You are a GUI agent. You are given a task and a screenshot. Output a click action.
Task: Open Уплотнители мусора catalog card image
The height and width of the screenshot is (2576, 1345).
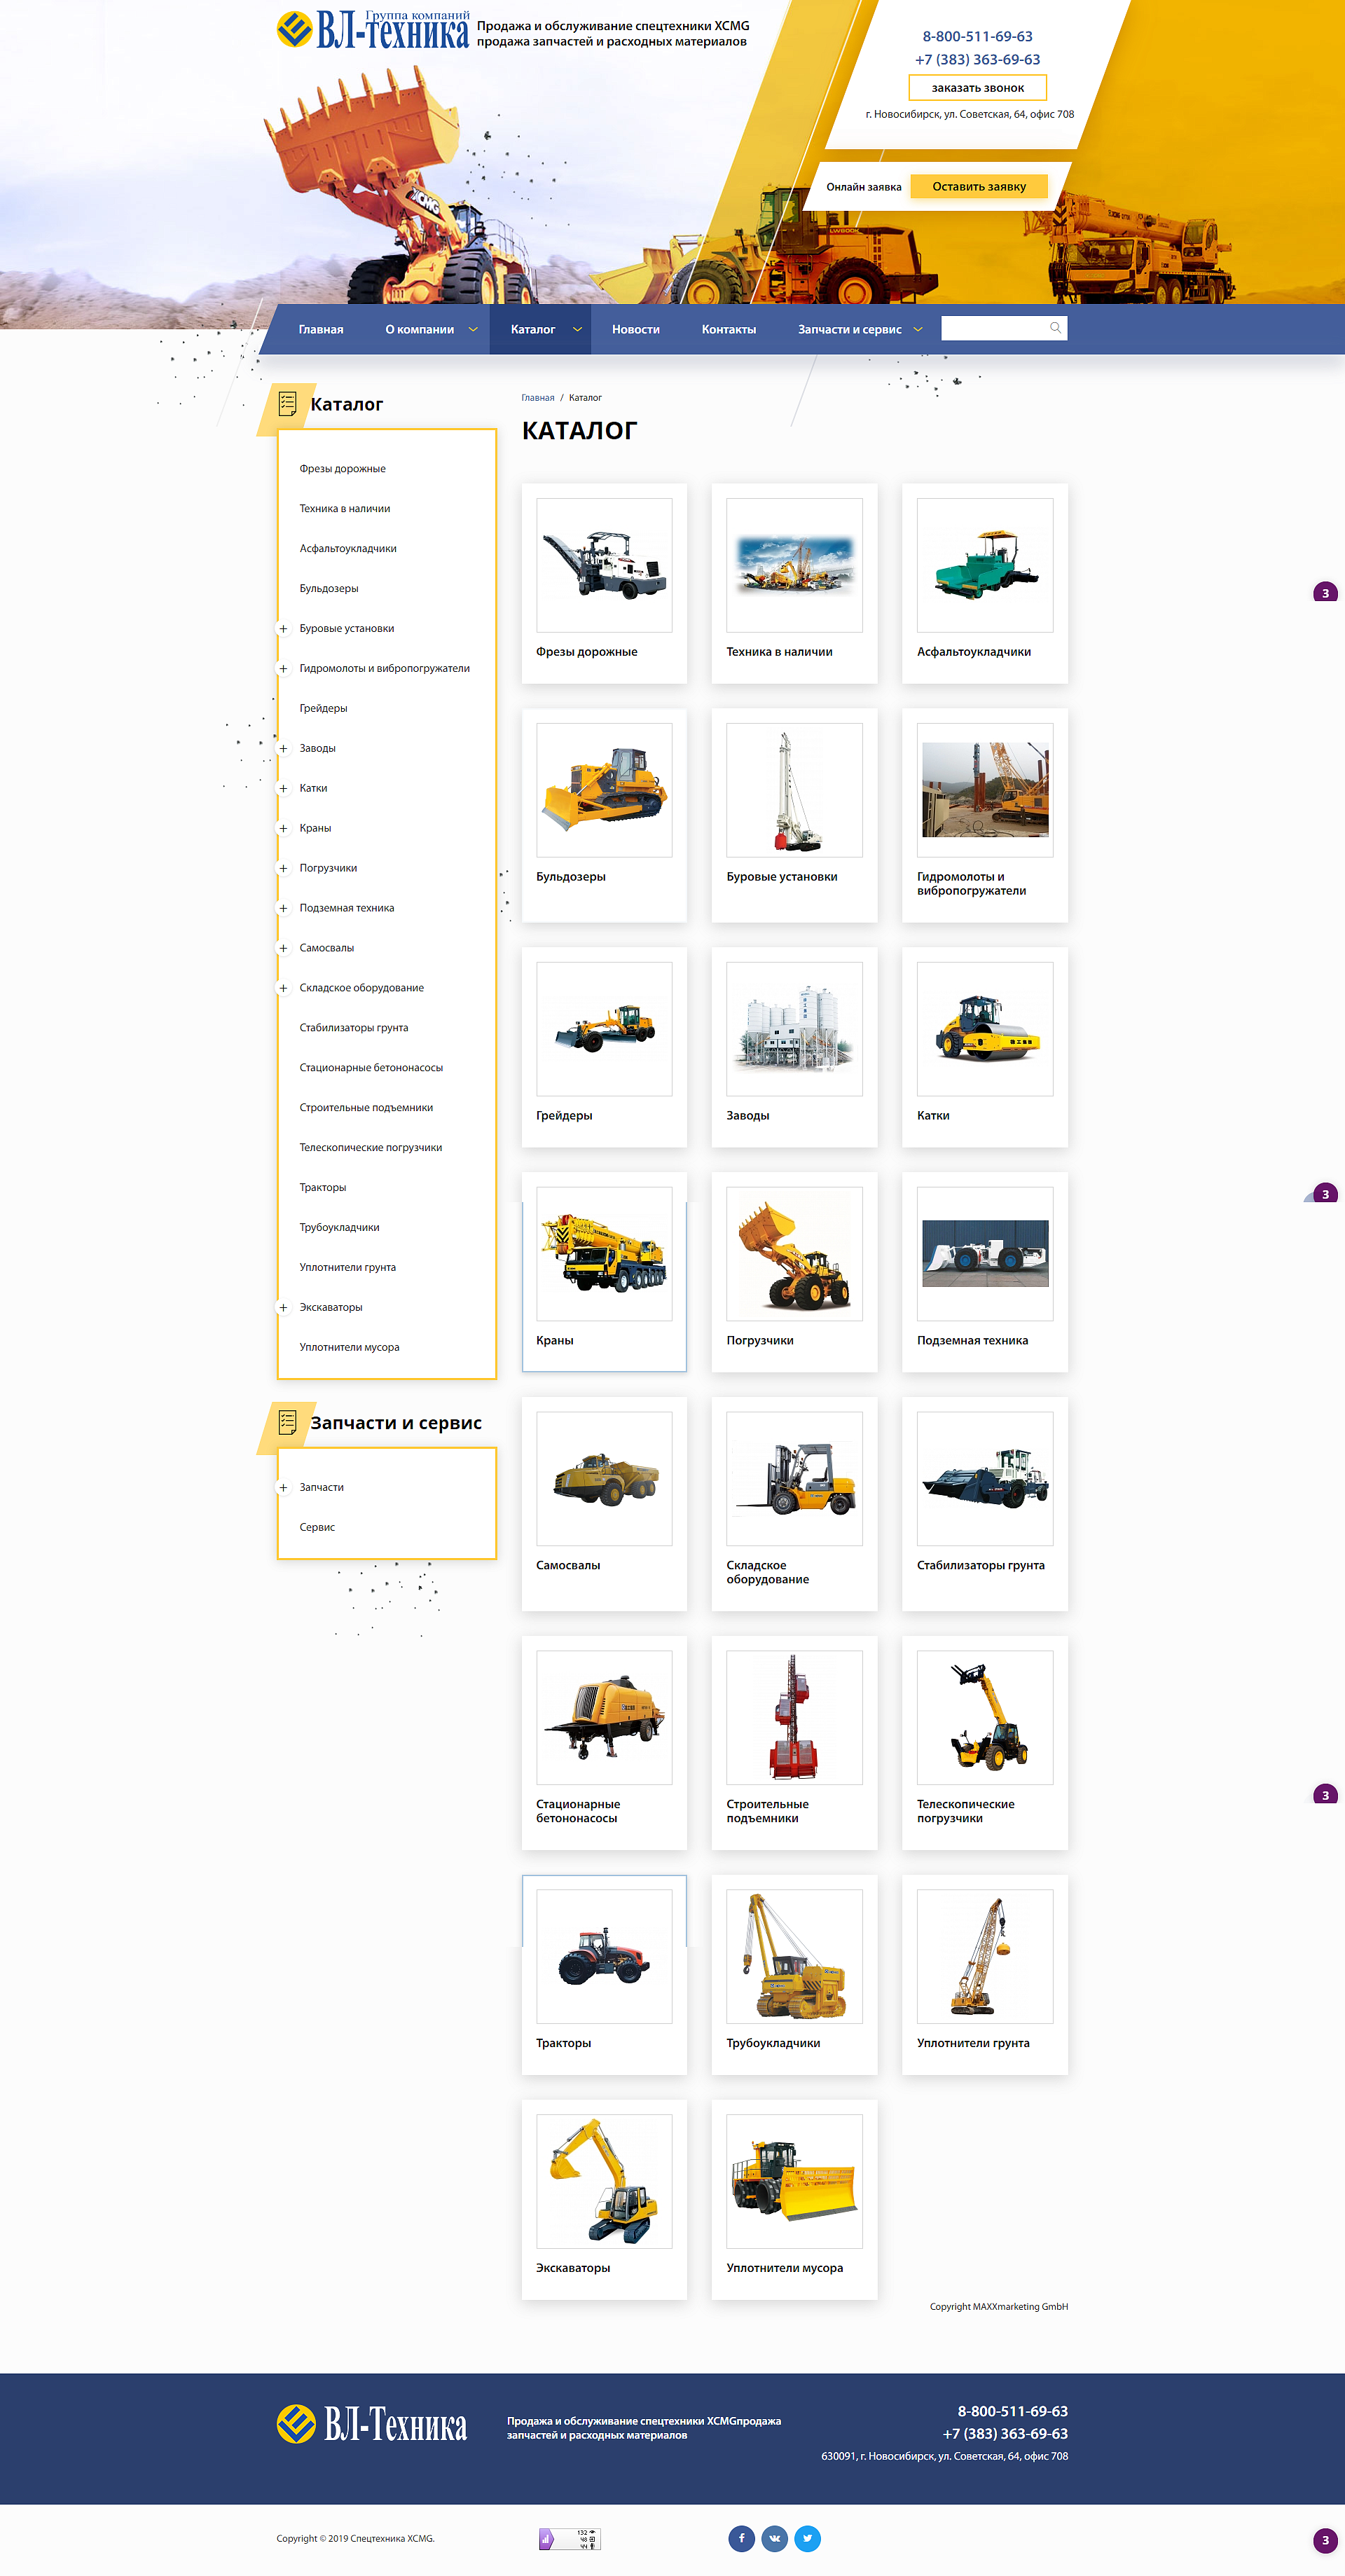(794, 2181)
